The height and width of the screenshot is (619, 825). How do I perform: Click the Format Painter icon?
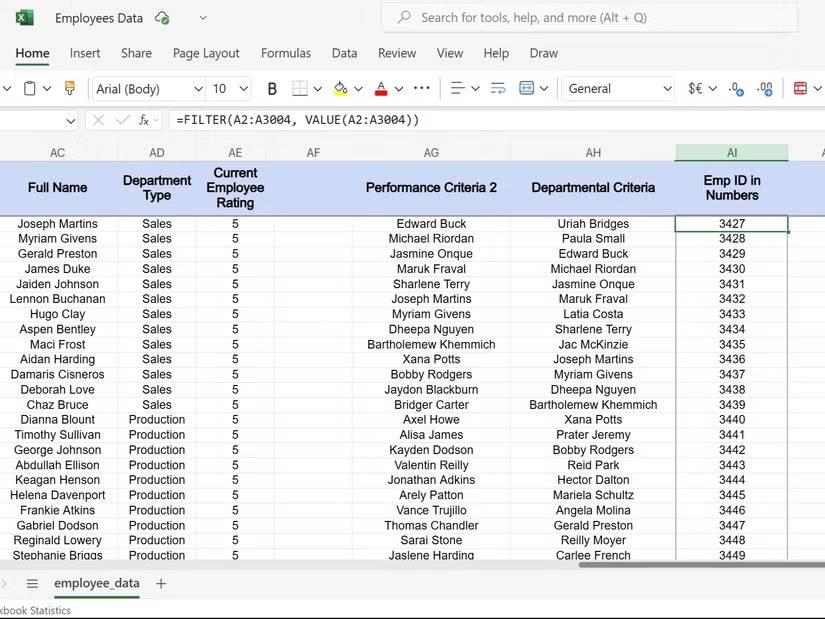tap(69, 89)
